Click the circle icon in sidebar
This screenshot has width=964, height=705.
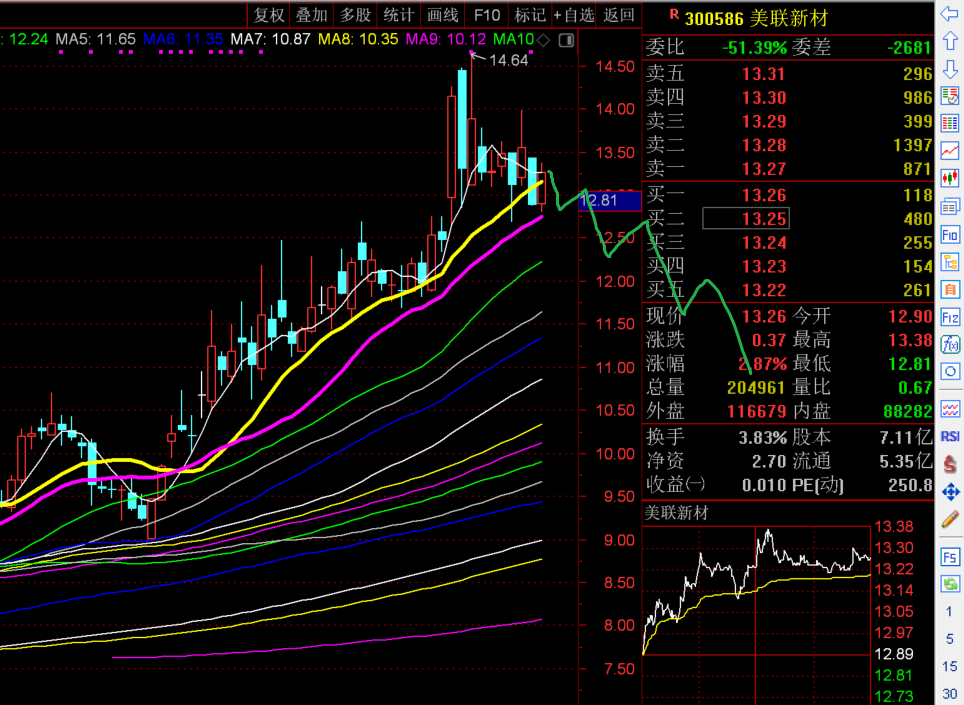coord(950,371)
